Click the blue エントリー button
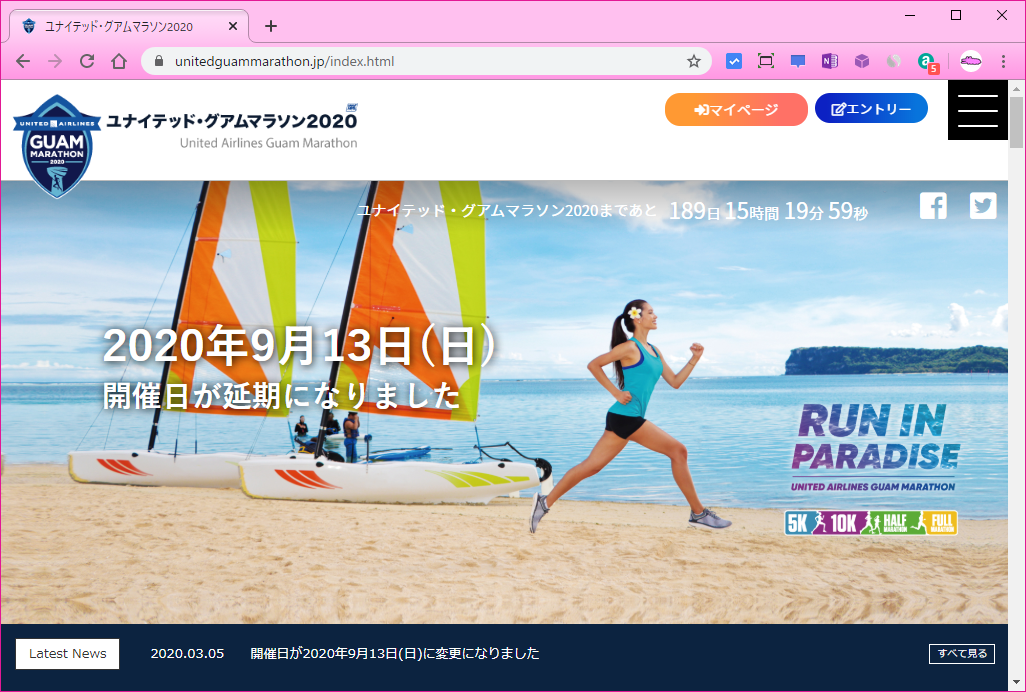 pos(871,109)
